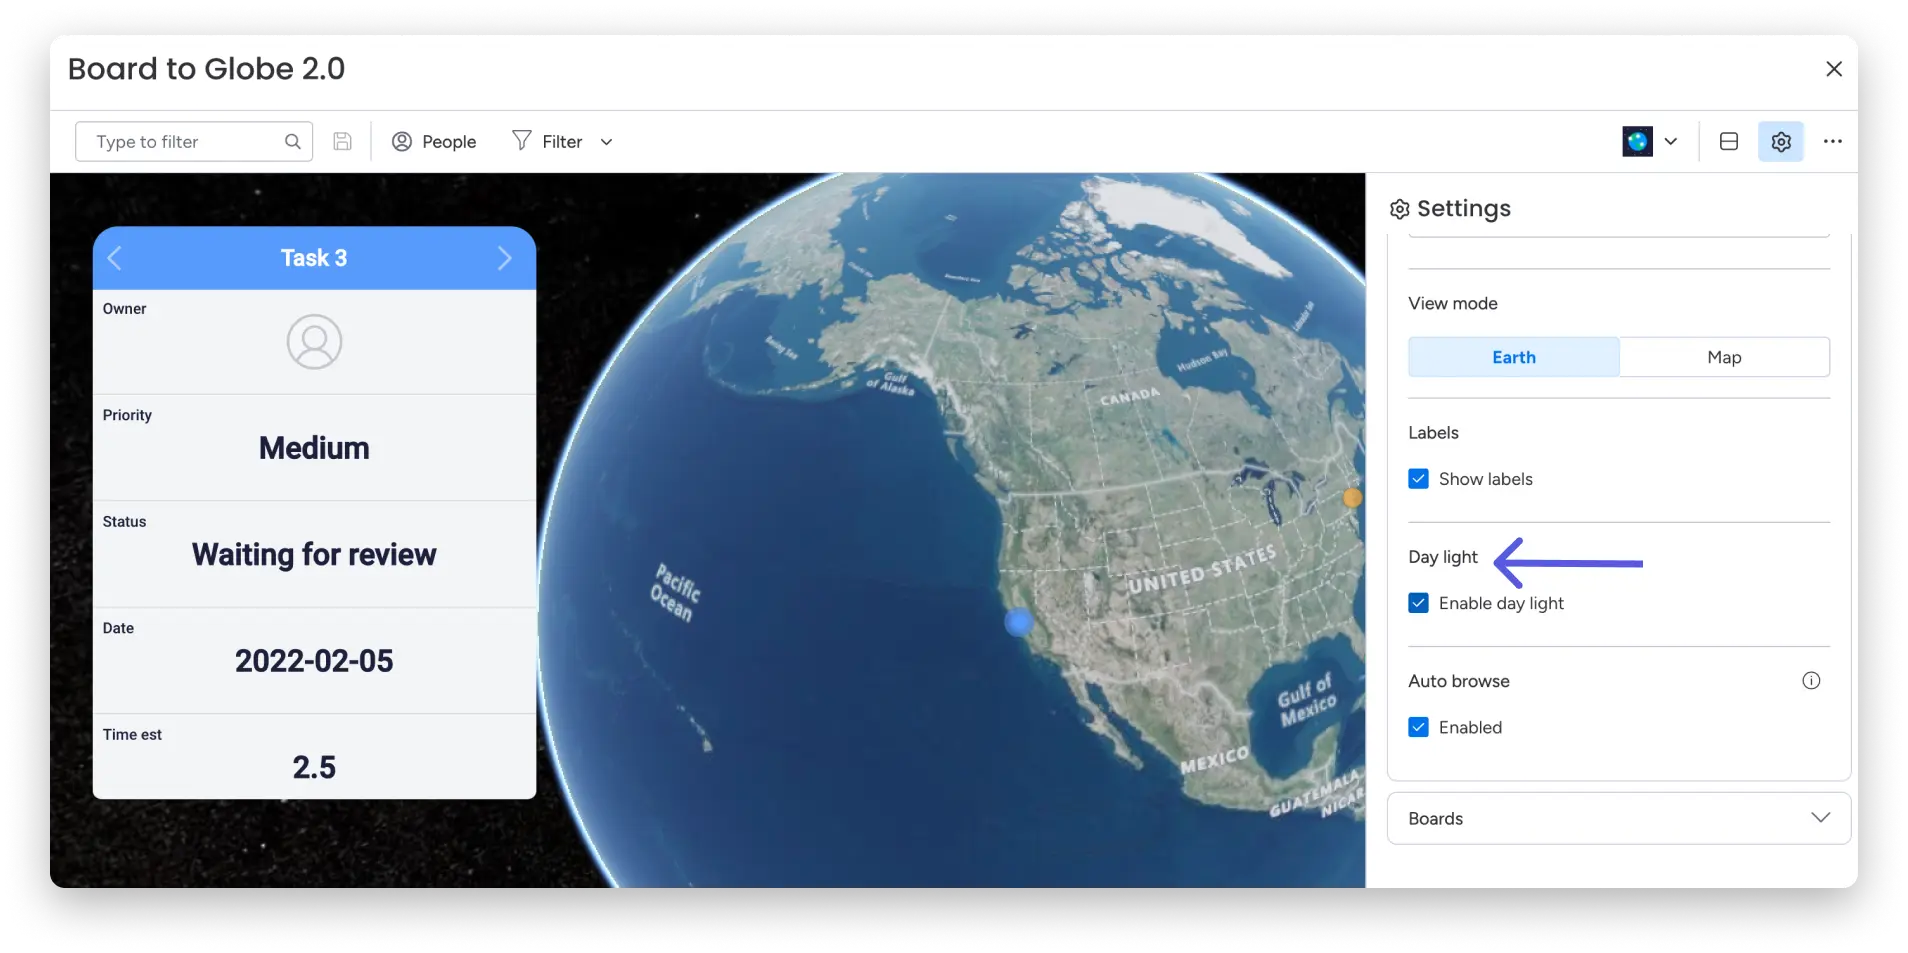The width and height of the screenshot is (1908, 953).
Task: Click the 'Medium' priority value
Action: (x=314, y=448)
